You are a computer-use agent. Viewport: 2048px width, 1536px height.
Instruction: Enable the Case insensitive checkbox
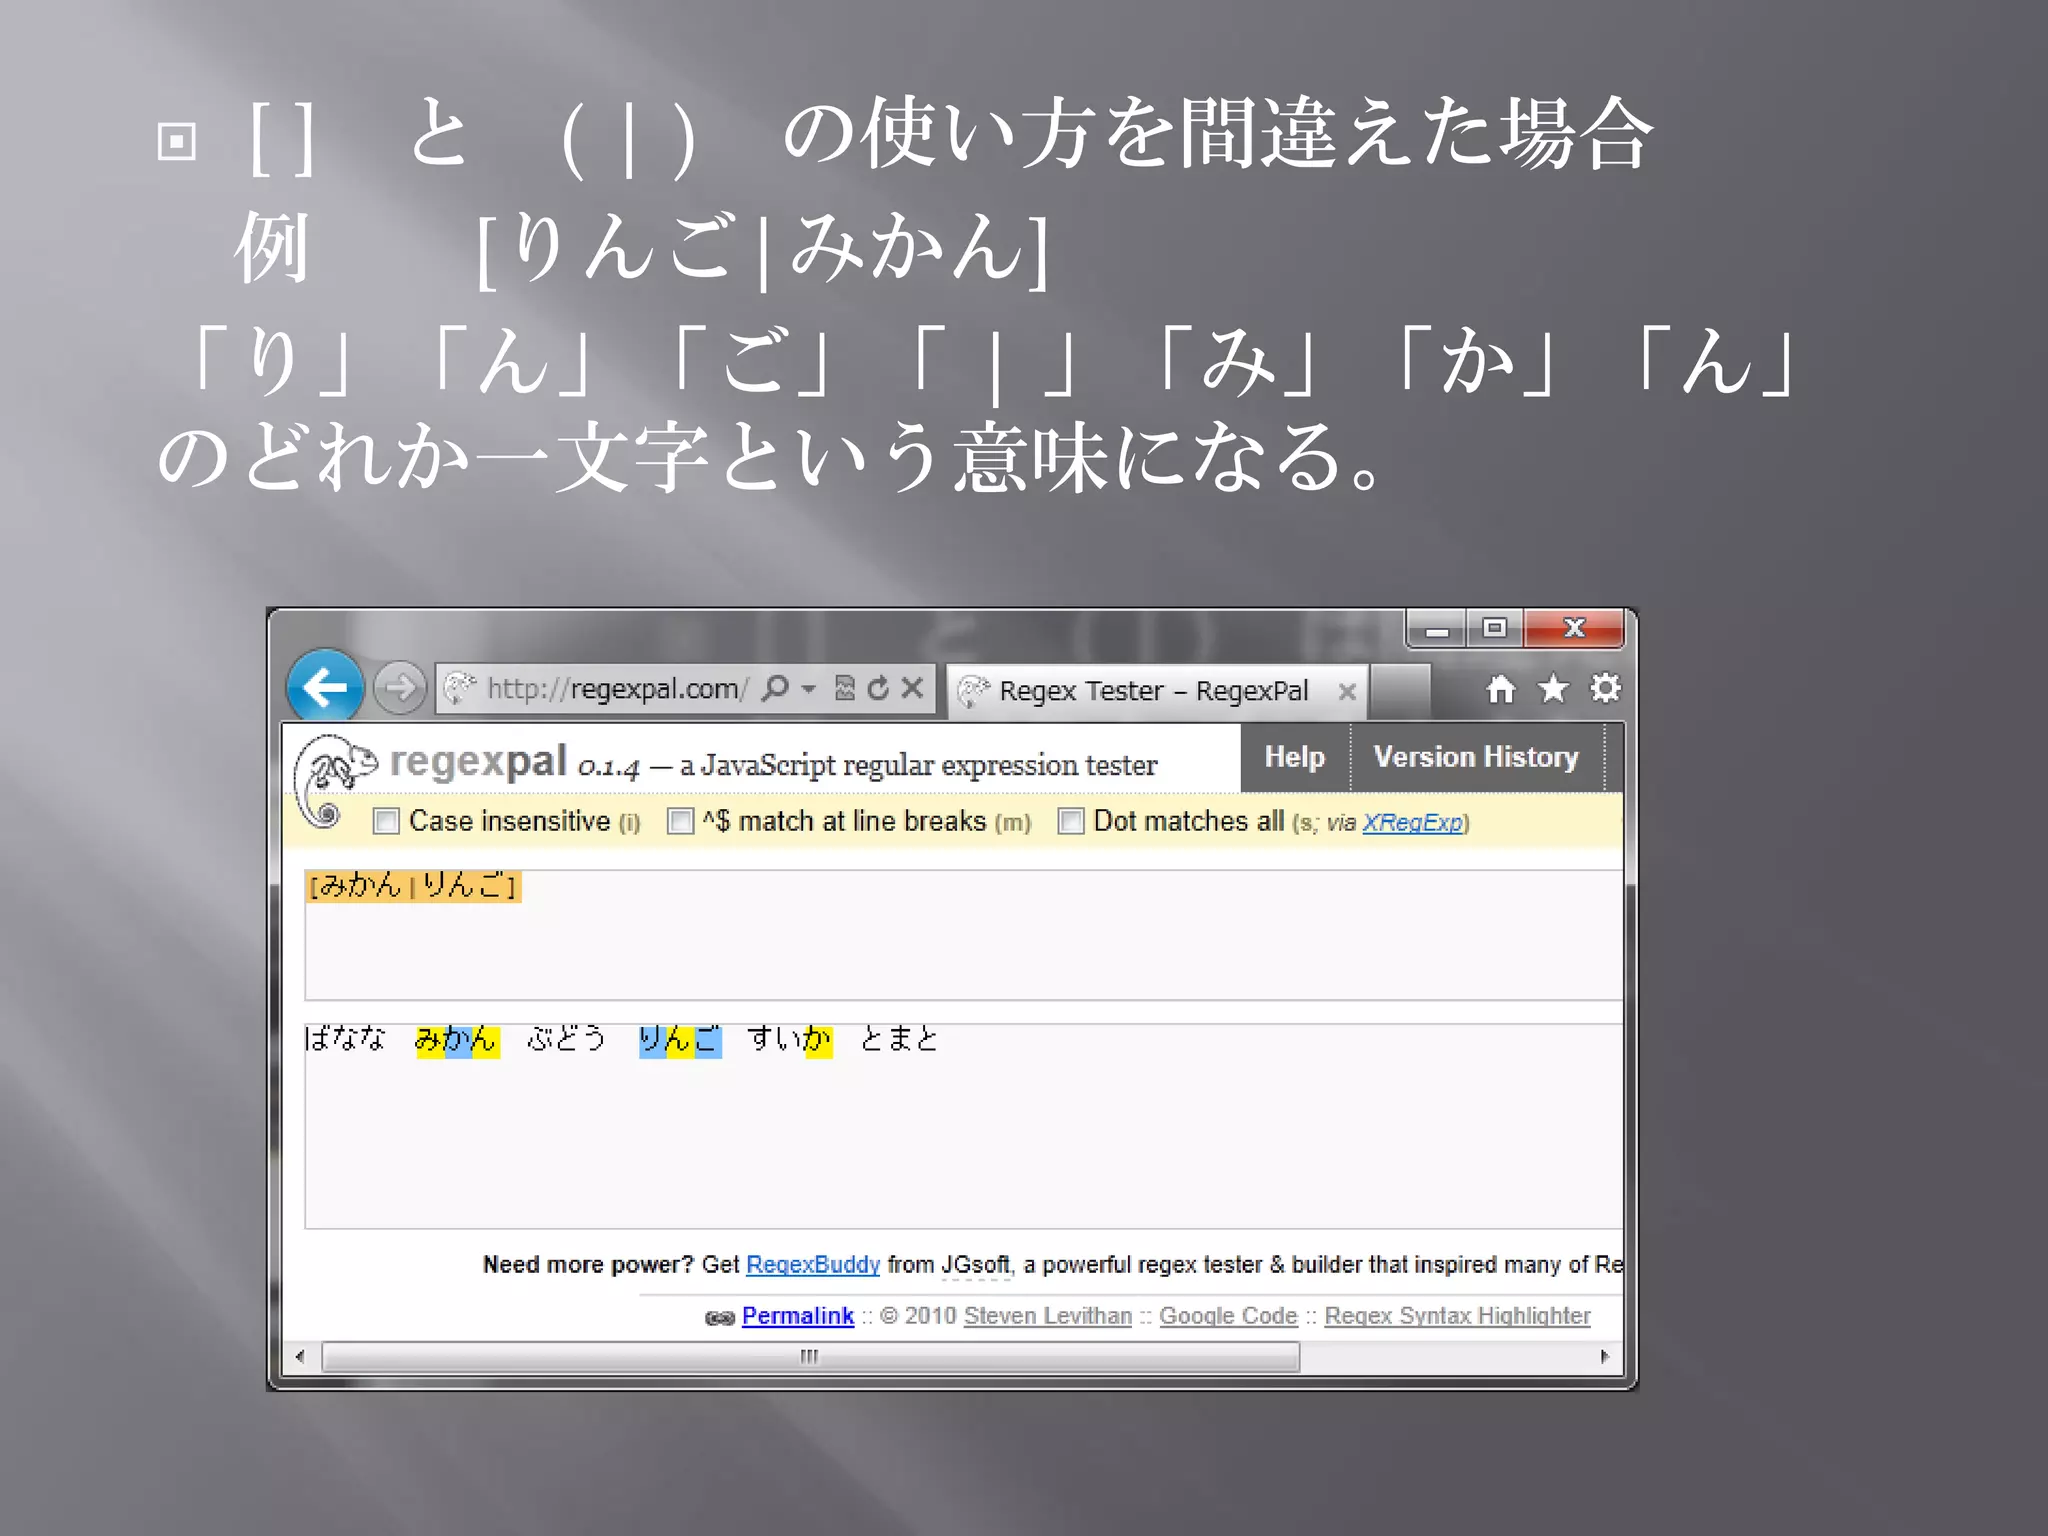point(386,821)
